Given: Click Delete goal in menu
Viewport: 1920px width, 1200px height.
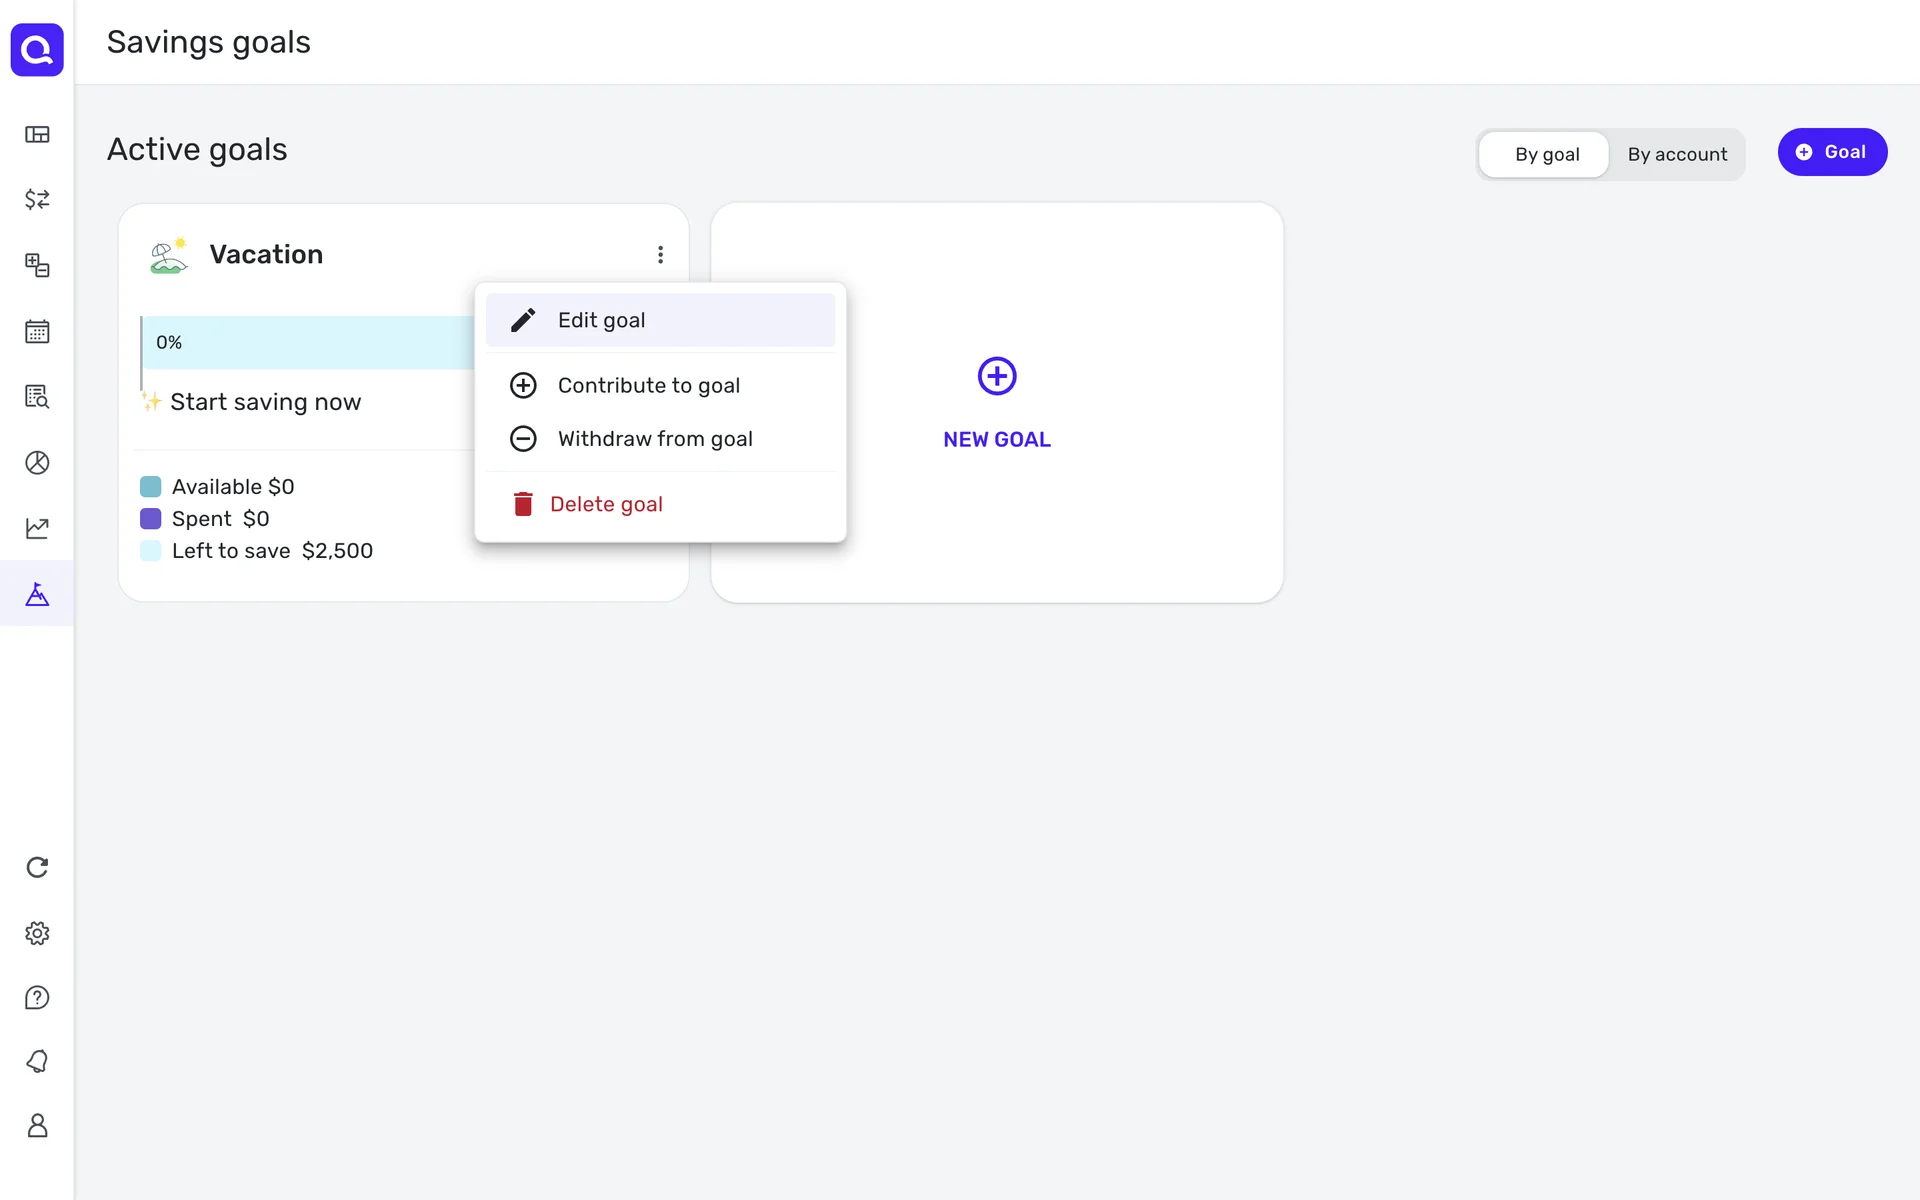Looking at the screenshot, I should 605,504.
